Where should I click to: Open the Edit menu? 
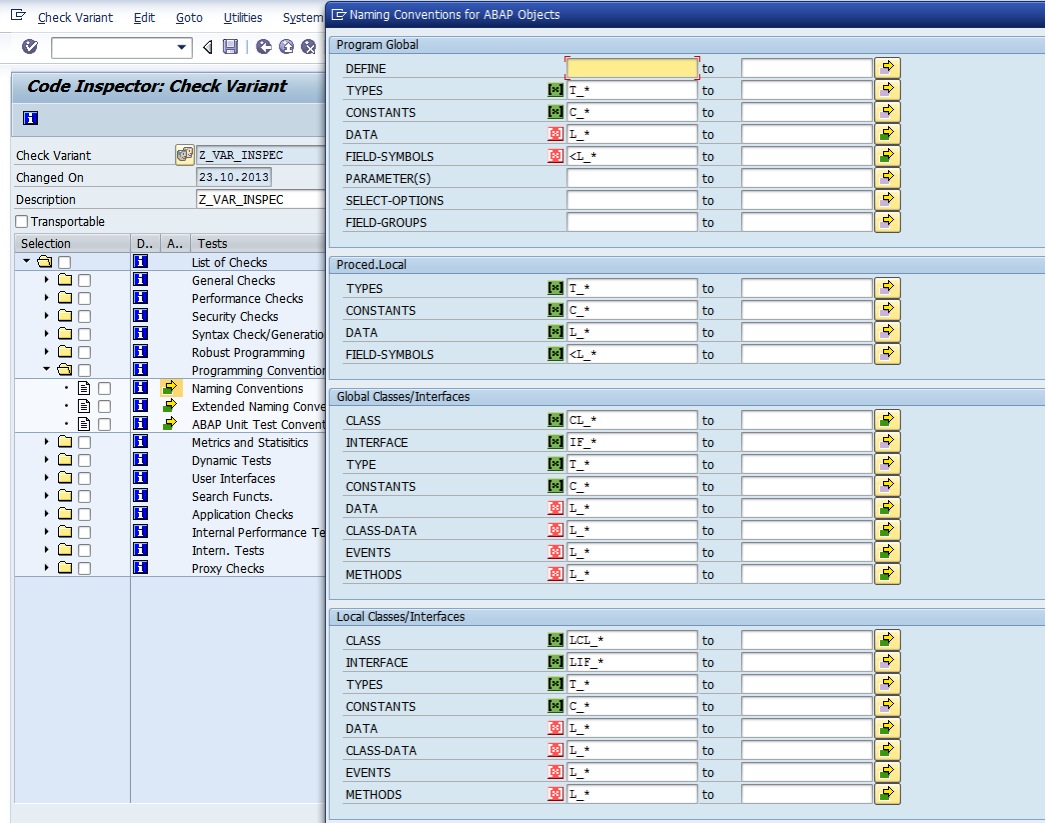coord(144,17)
